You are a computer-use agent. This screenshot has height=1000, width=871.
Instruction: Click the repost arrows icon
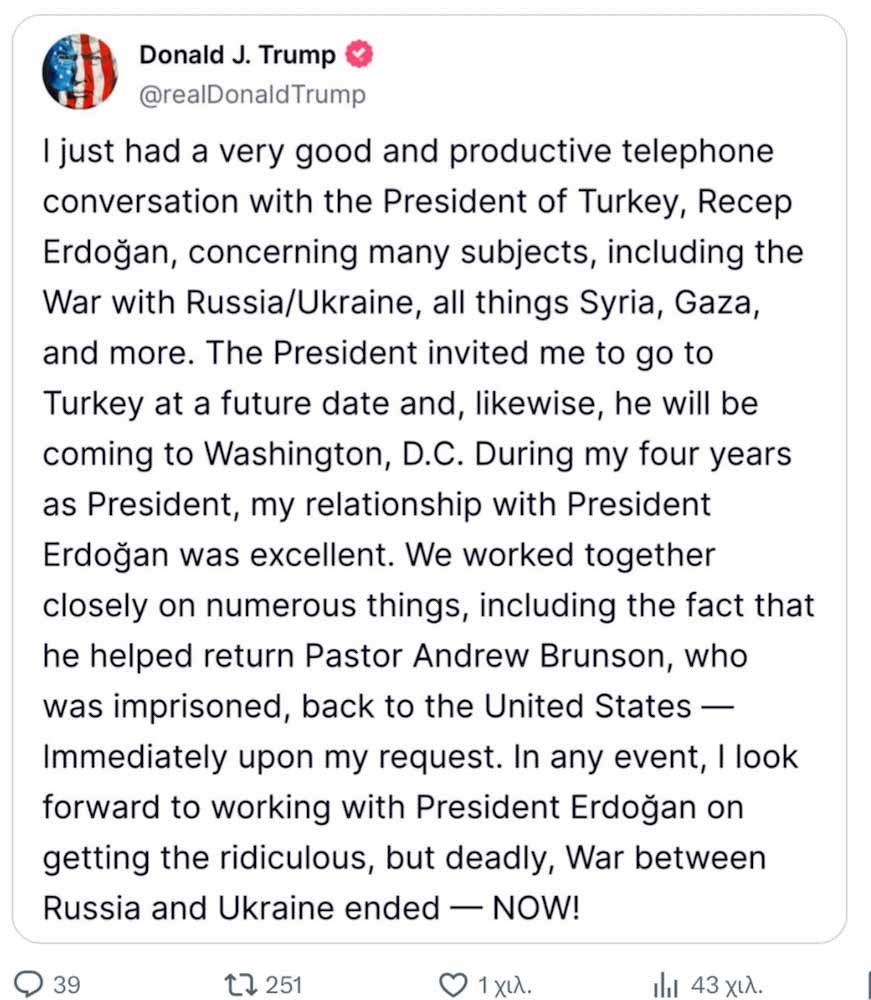[x=240, y=984]
